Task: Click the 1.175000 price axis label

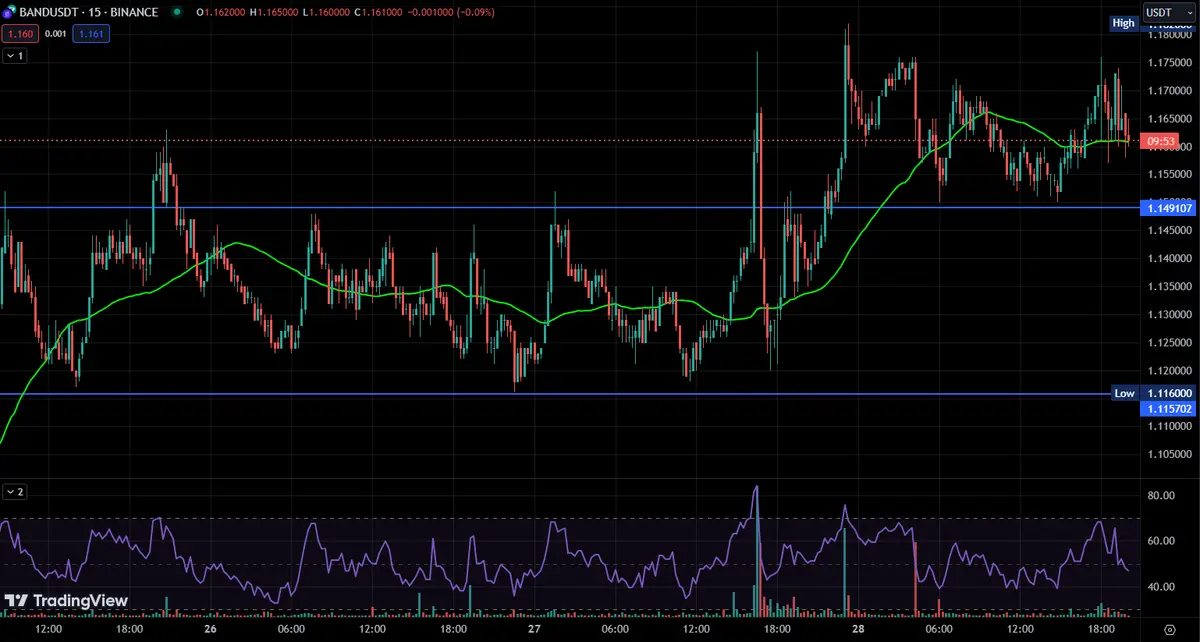Action: click(x=1169, y=62)
